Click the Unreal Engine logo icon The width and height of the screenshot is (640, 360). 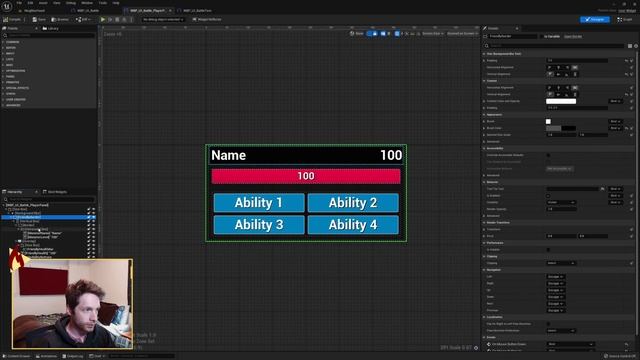[x=7, y=6]
